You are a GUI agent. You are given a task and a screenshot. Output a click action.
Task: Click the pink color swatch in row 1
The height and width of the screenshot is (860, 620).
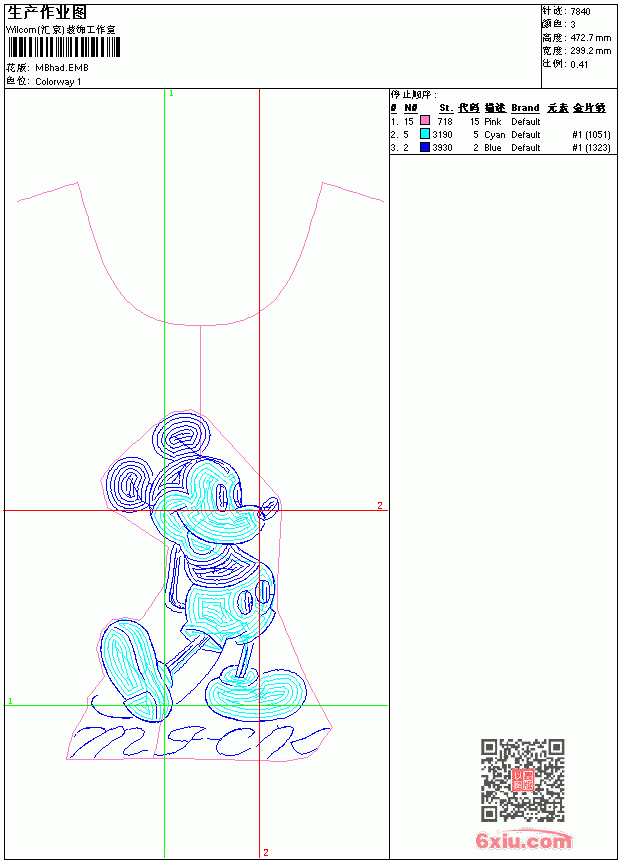pyautogui.click(x=425, y=121)
